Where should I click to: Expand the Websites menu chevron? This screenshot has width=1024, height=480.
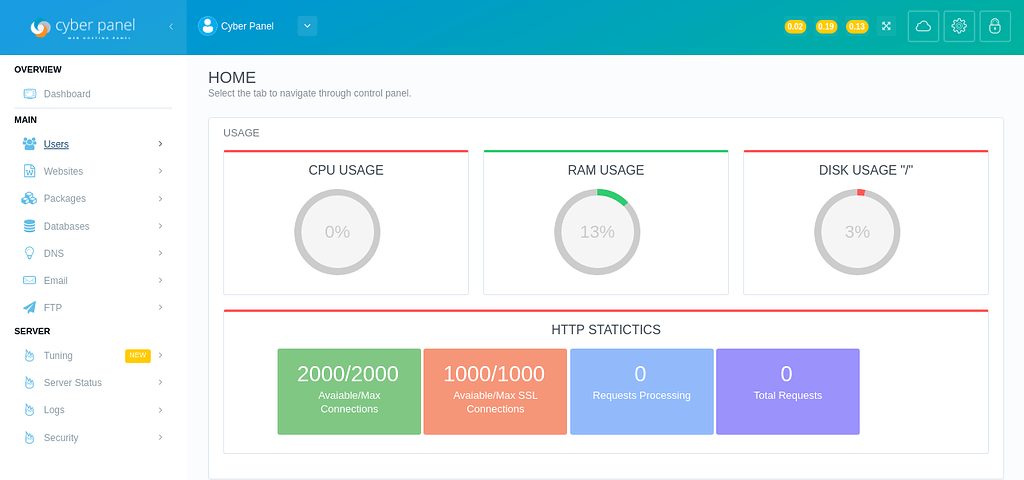(160, 171)
